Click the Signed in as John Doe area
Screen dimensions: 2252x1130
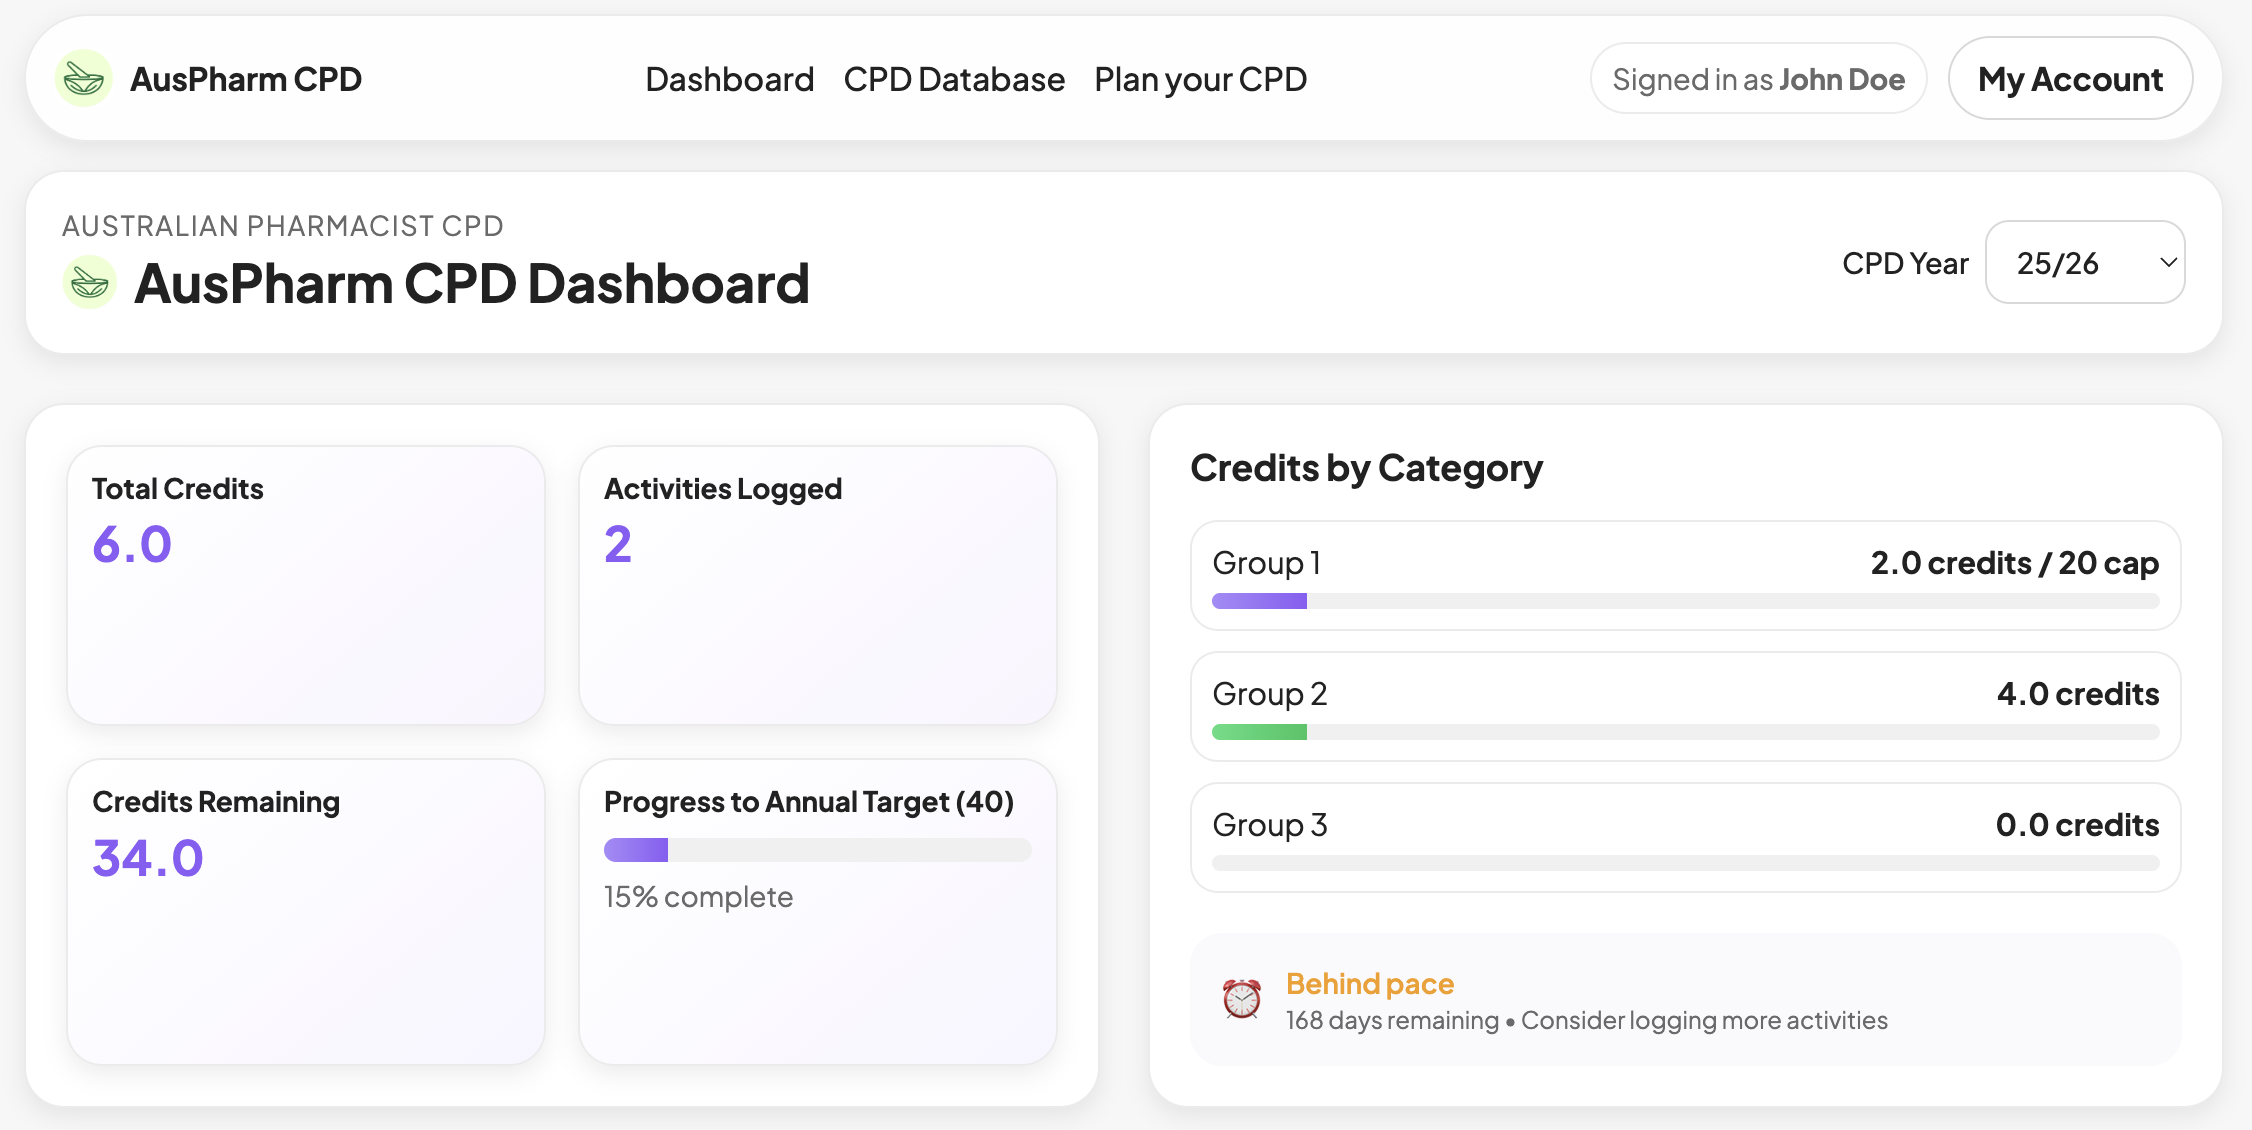[1758, 78]
